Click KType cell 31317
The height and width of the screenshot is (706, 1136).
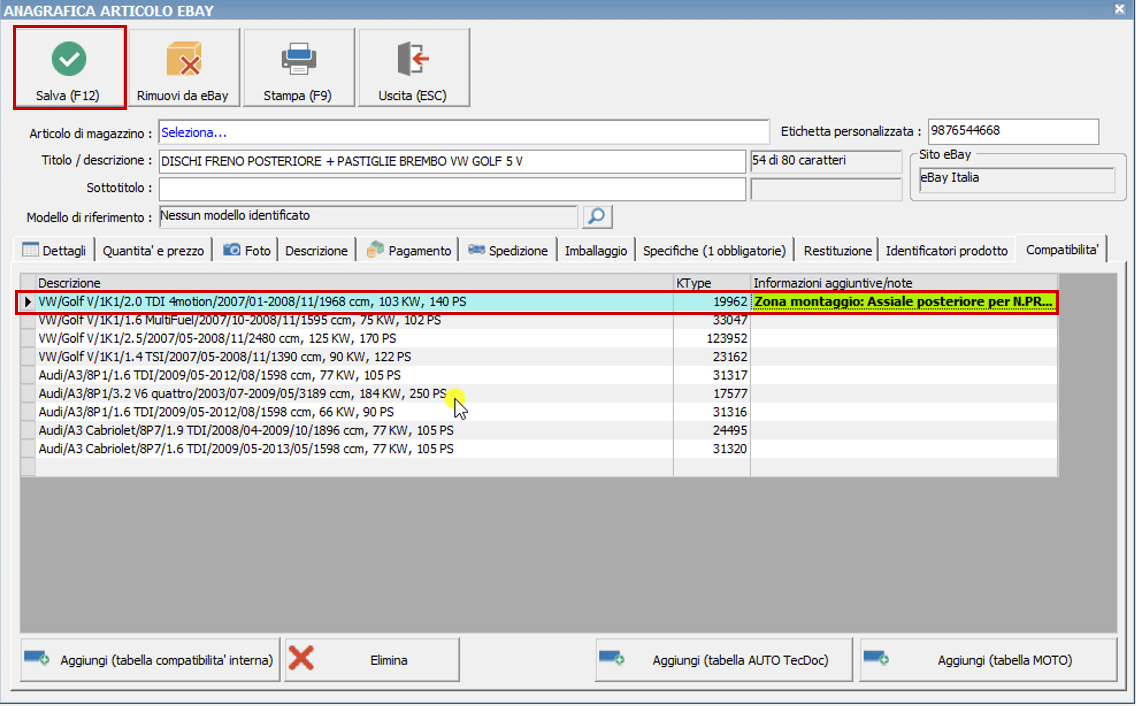[x=711, y=375]
